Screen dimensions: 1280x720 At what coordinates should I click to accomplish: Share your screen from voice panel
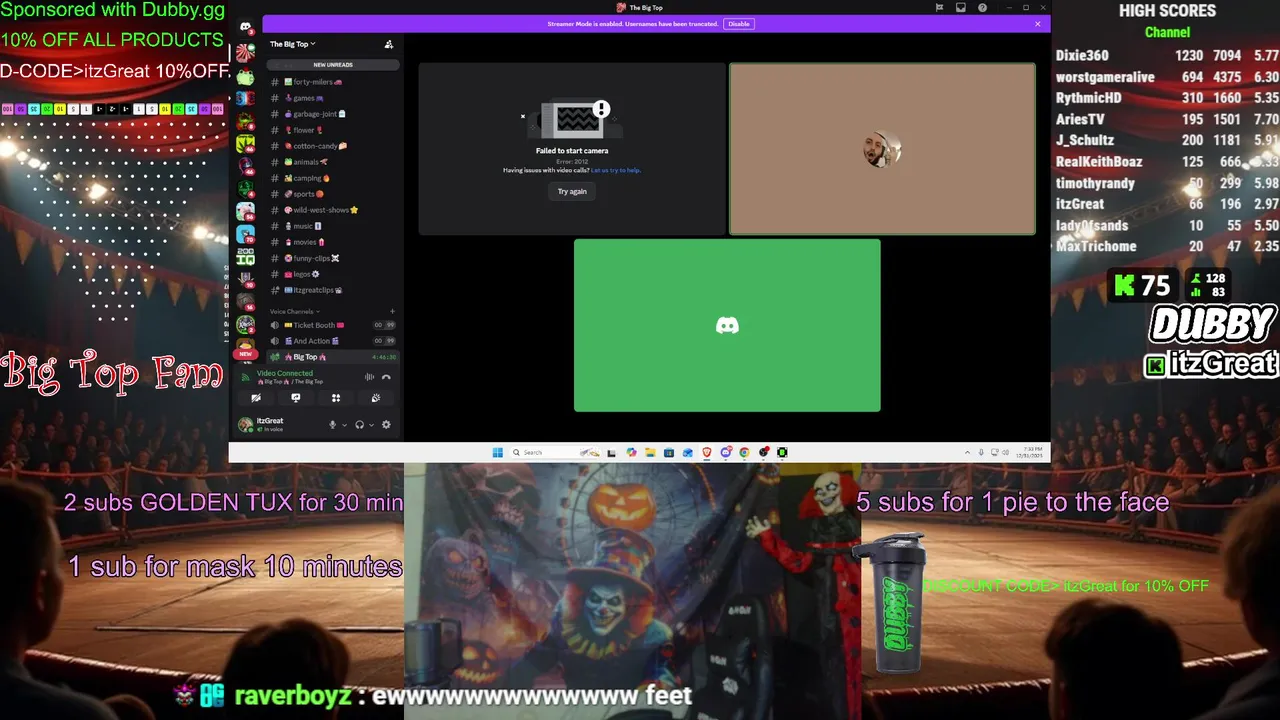point(296,398)
